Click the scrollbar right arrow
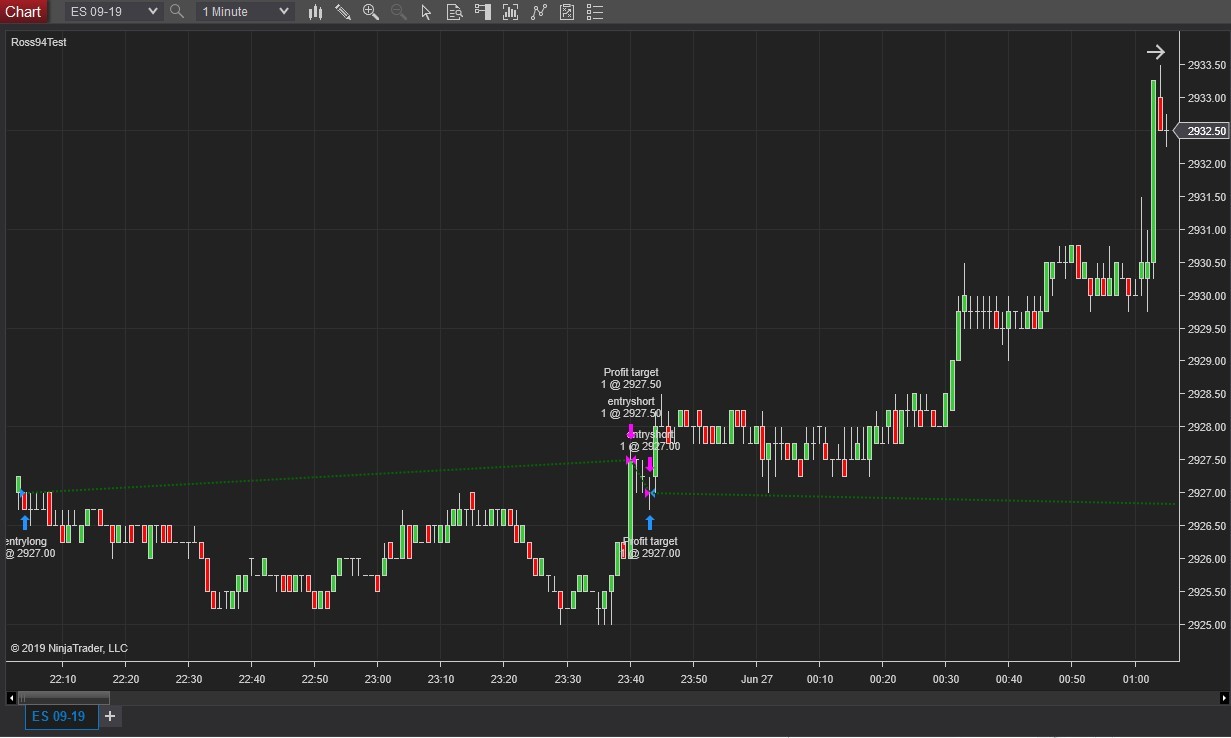The height and width of the screenshot is (738, 1231). click(1224, 698)
